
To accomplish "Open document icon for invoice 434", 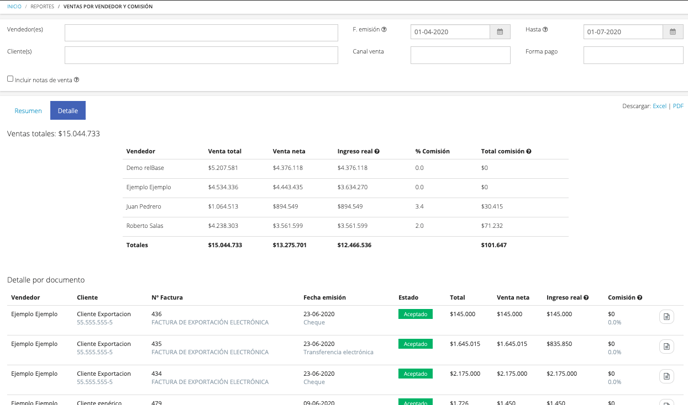I will [x=666, y=376].
